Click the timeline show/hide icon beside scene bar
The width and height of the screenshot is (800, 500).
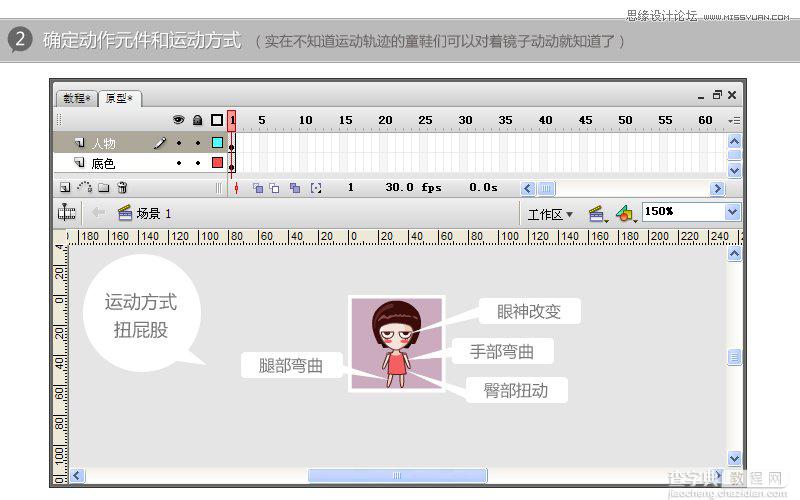(x=66, y=212)
